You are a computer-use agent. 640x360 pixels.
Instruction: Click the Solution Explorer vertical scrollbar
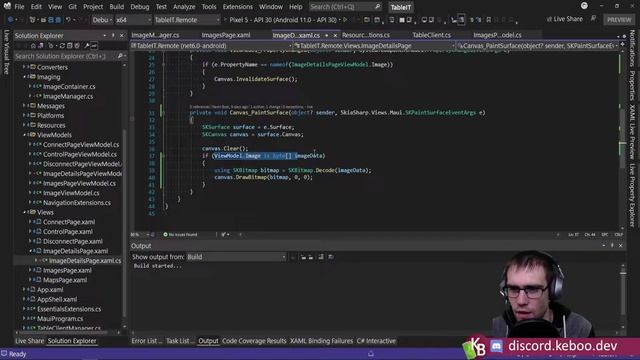[x=124, y=196]
